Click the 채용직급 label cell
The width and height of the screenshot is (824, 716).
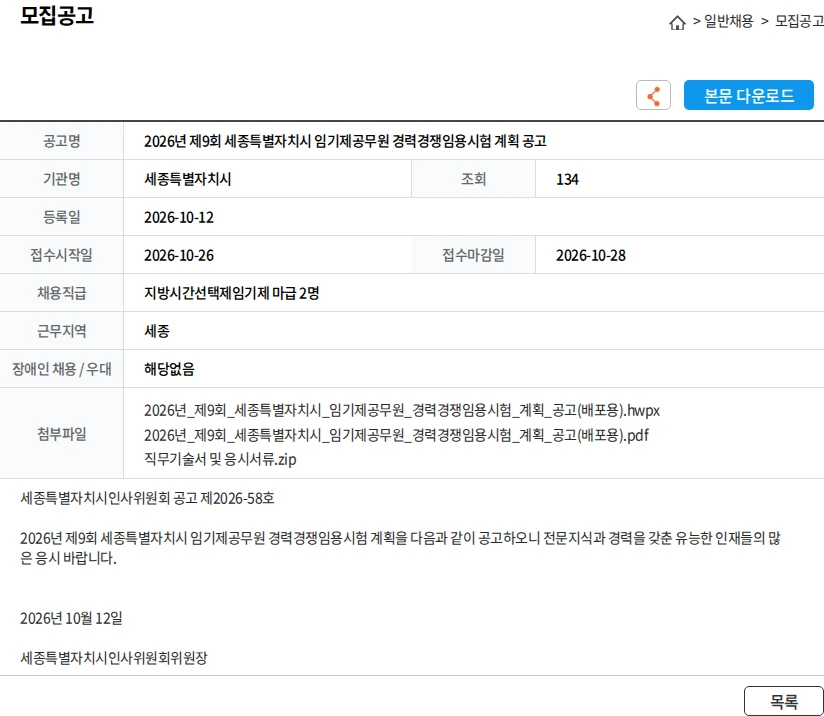coord(61,293)
